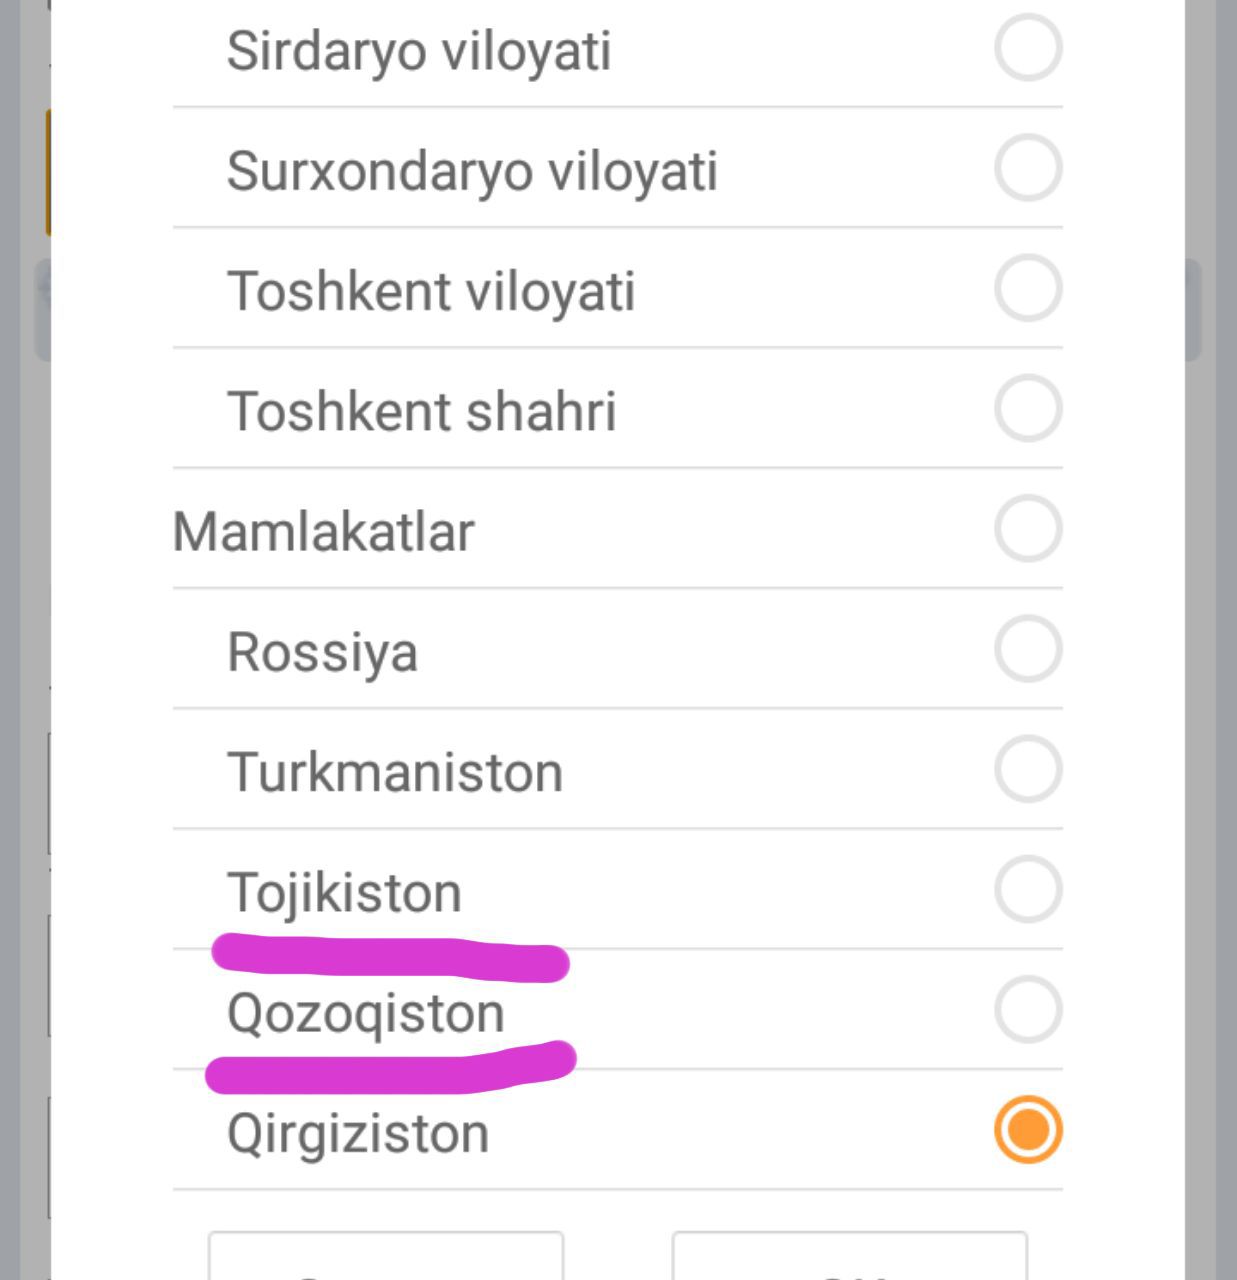Enable the Toshkent shahri radio button

tap(1028, 408)
